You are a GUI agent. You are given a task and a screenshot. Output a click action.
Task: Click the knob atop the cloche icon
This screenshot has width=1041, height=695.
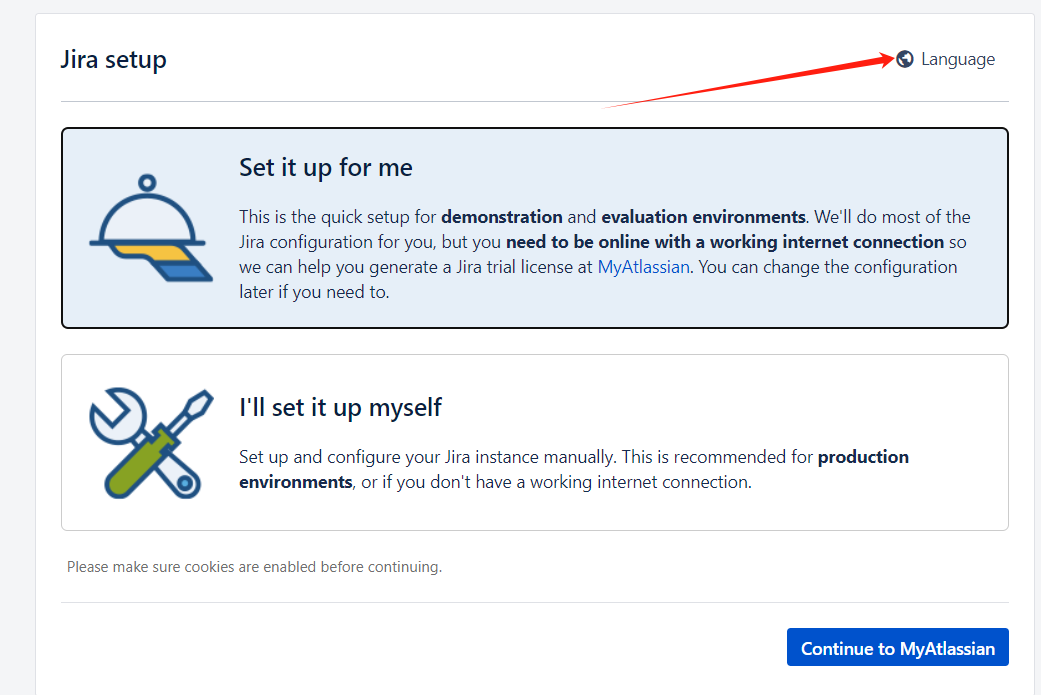pyautogui.click(x=147, y=183)
